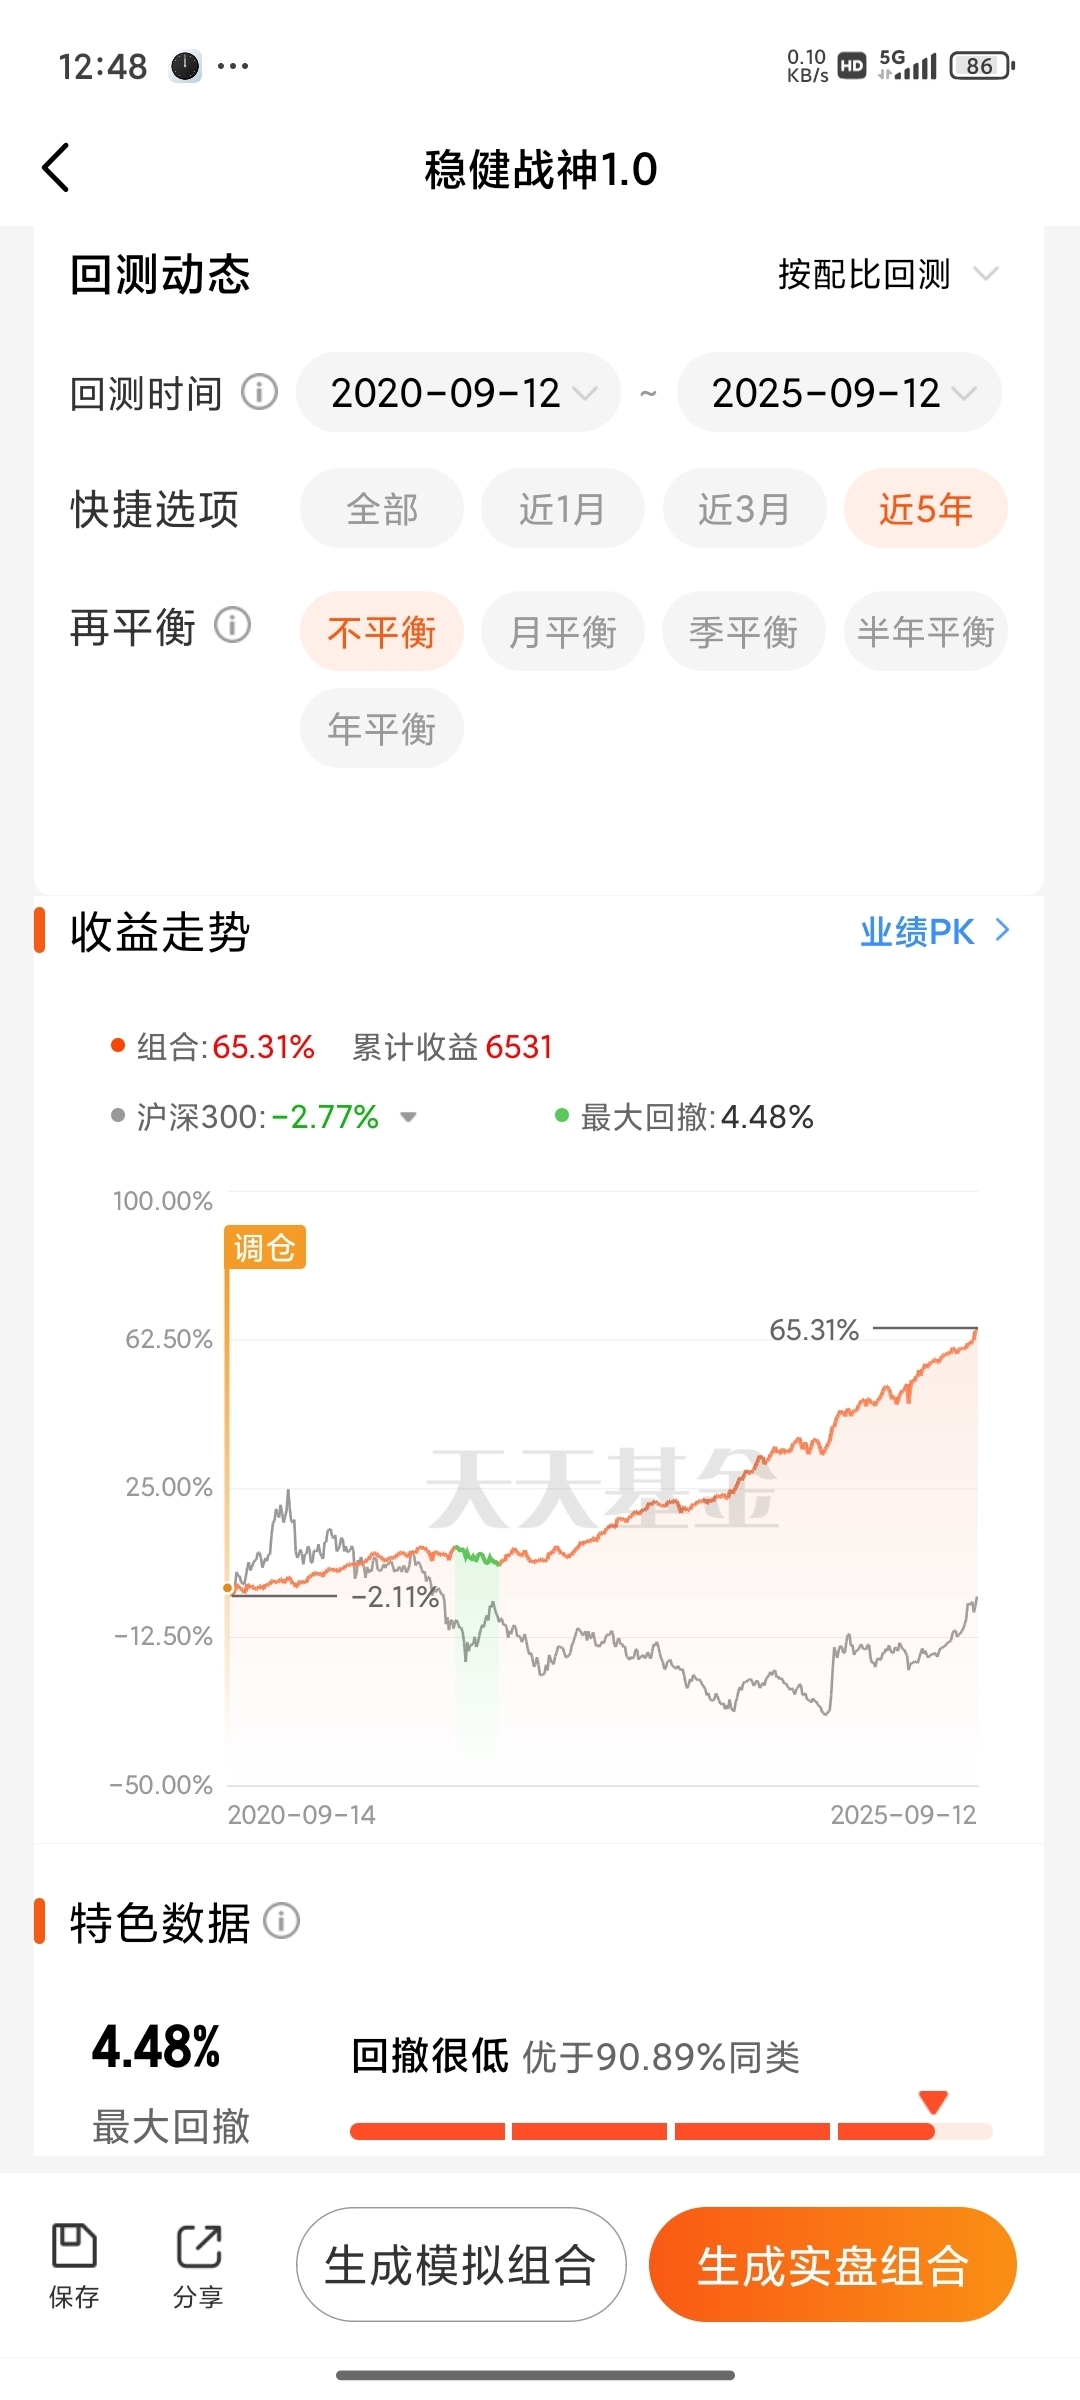Viewport: 1080px width, 2400px height.
Task: Open the 特色数据 info icon
Action: click(x=281, y=1921)
